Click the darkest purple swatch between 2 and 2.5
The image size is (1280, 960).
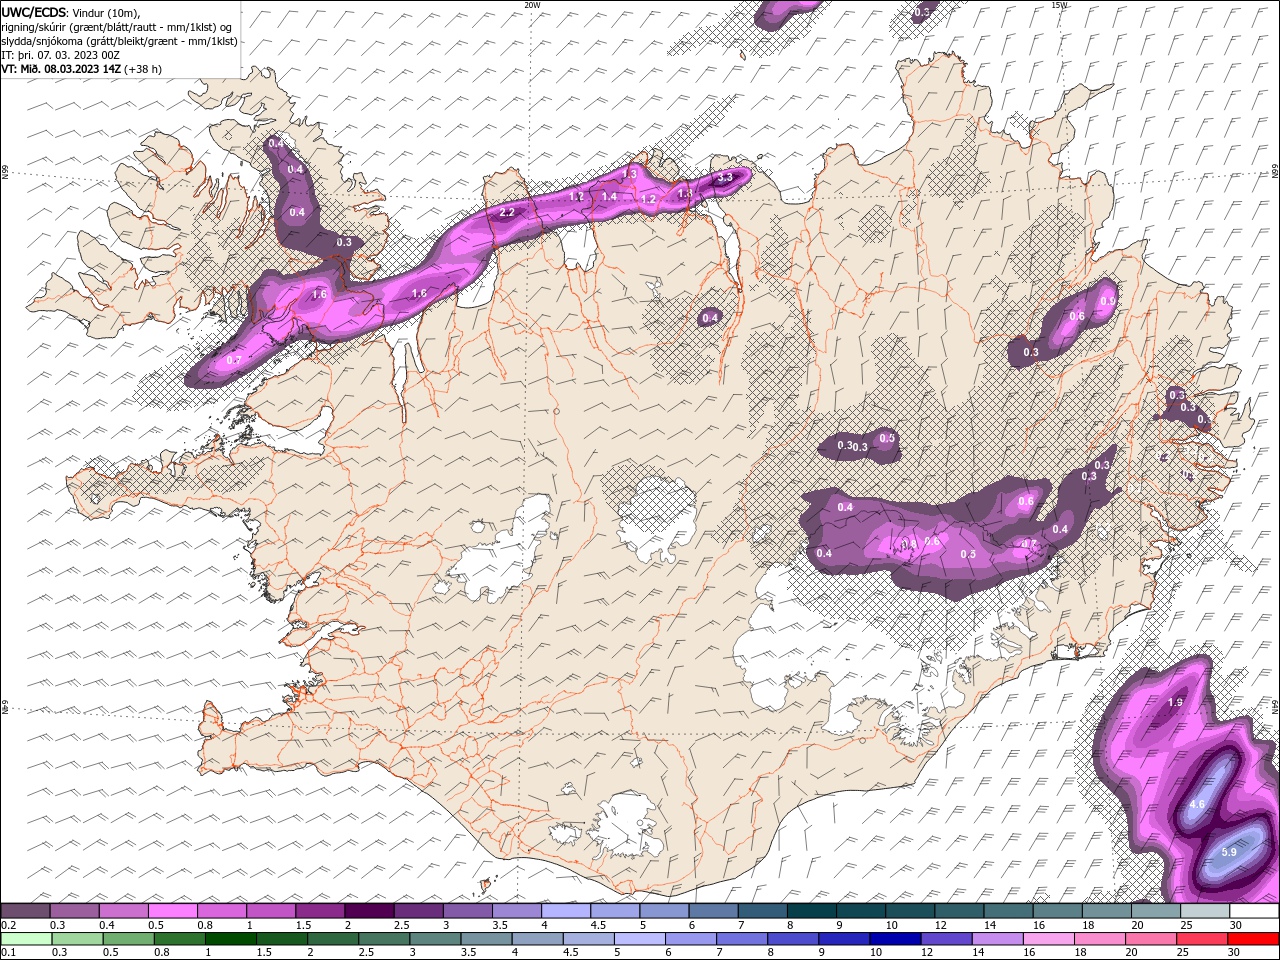click(368, 911)
